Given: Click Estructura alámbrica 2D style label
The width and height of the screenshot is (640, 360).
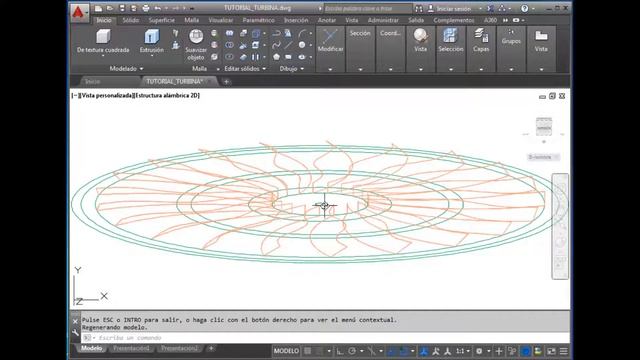Looking at the screenshot, I should coord(167,96).
